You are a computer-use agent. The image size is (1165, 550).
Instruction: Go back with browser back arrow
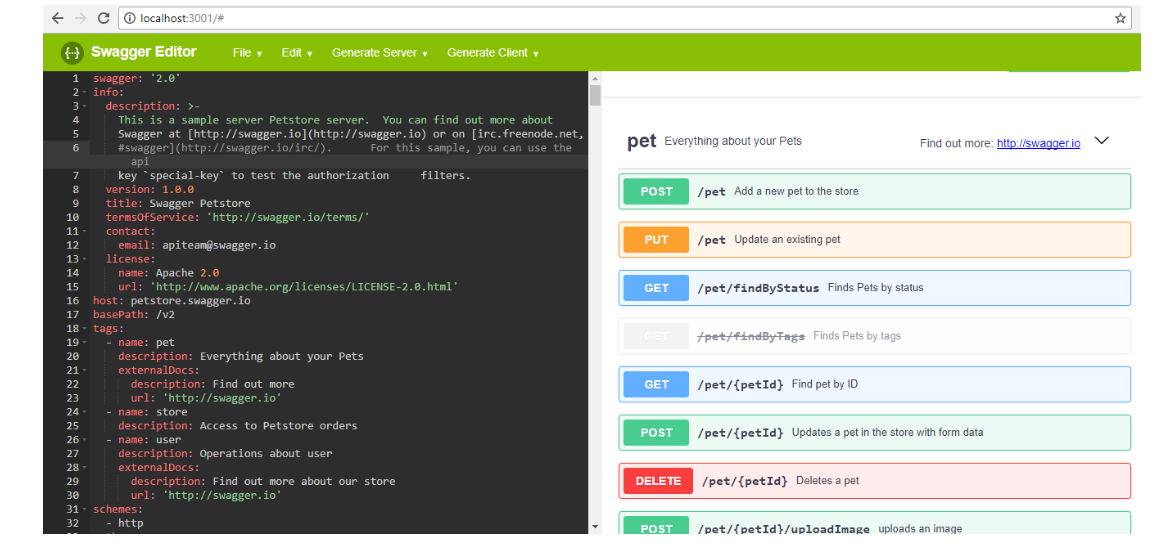click(57, 18)
